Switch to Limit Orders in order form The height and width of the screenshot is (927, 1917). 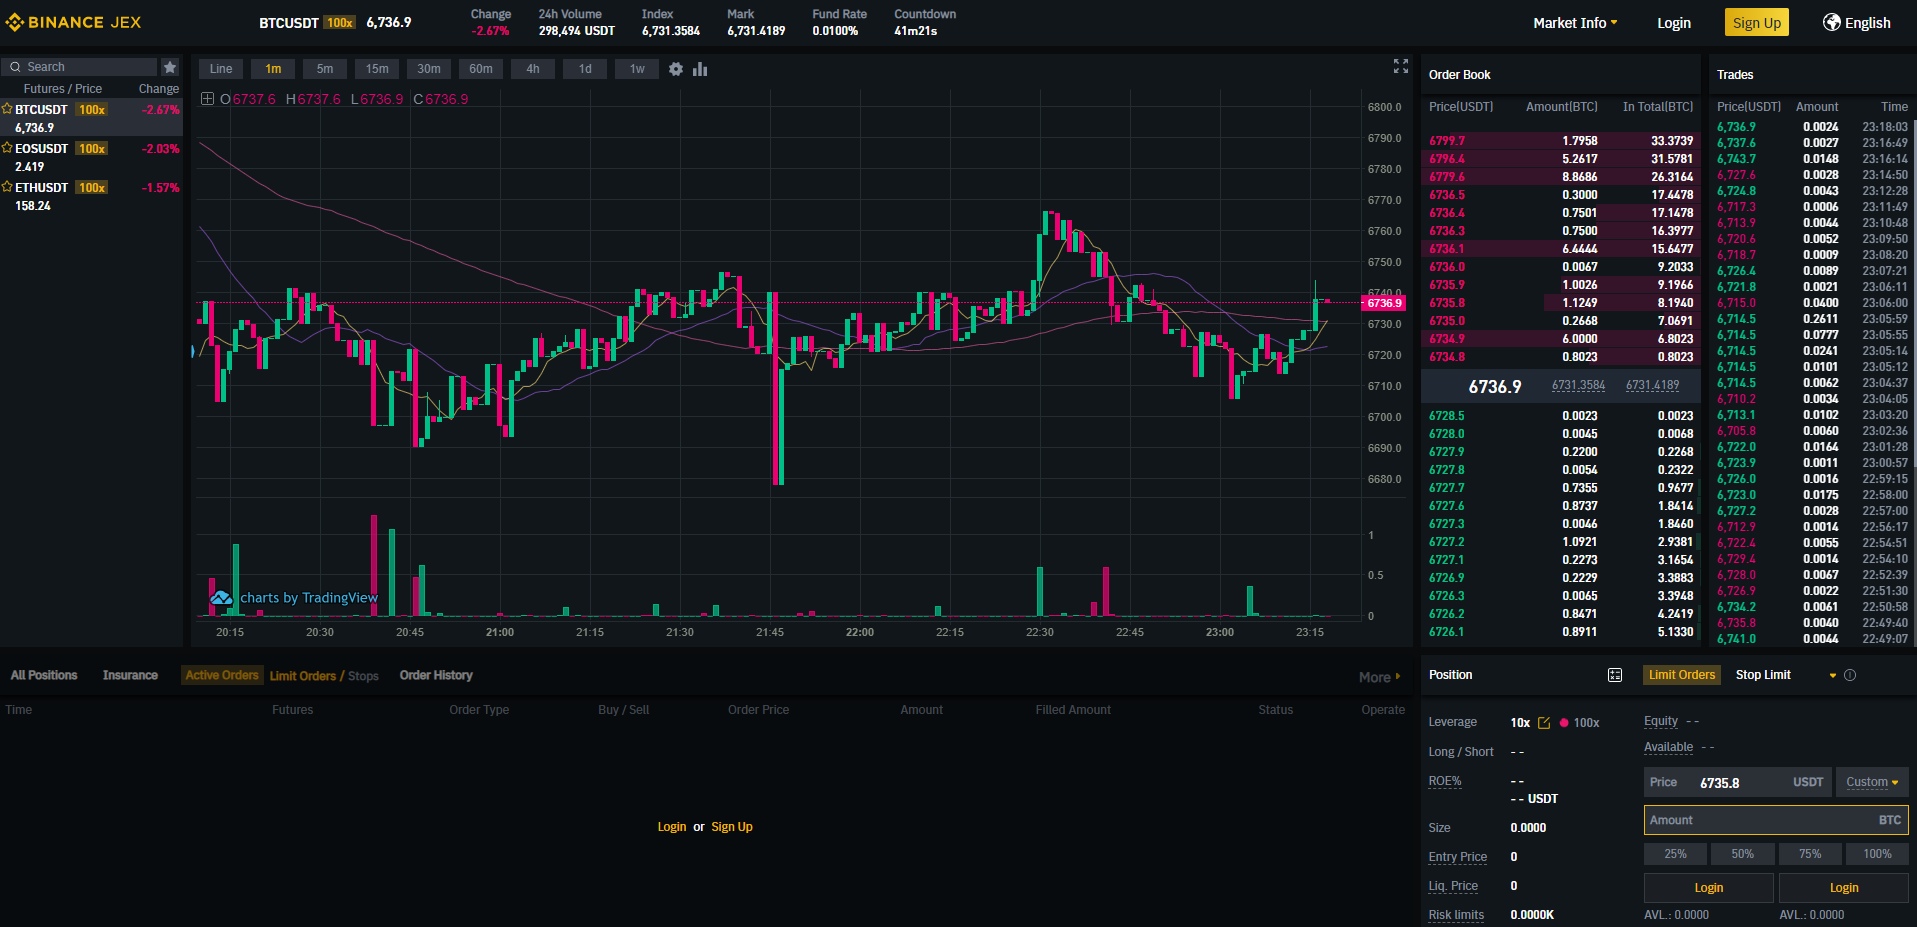1682,675
